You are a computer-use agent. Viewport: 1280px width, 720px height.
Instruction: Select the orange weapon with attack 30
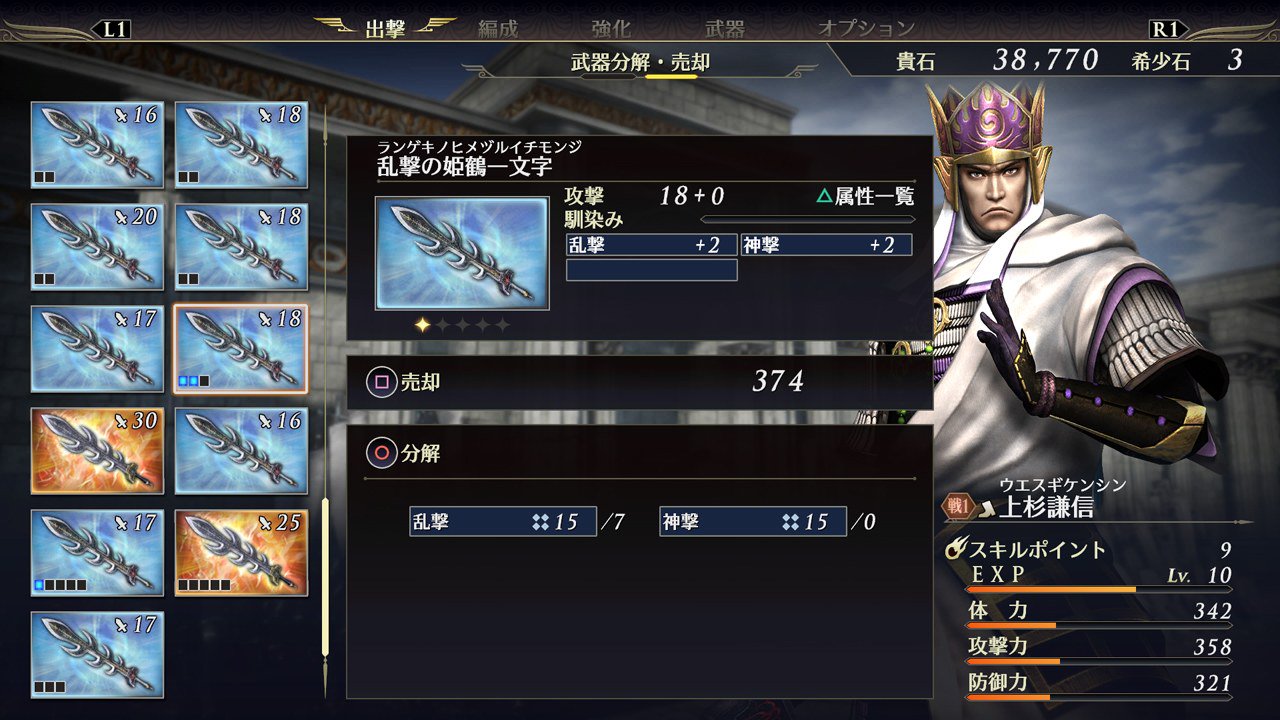[97, 450]
